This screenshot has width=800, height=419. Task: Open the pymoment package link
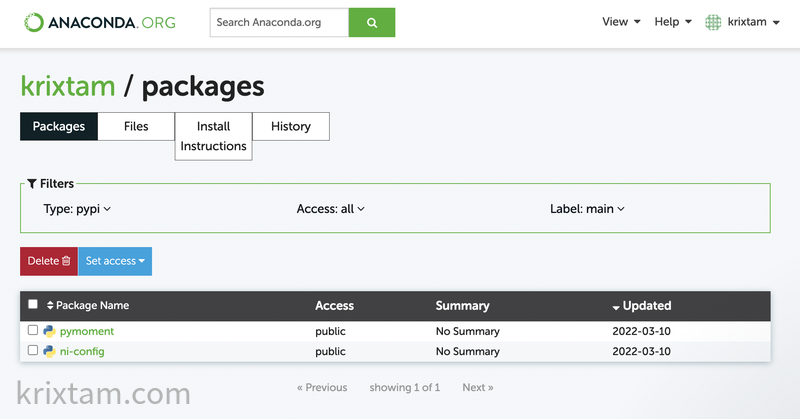(x=87, y=331)
